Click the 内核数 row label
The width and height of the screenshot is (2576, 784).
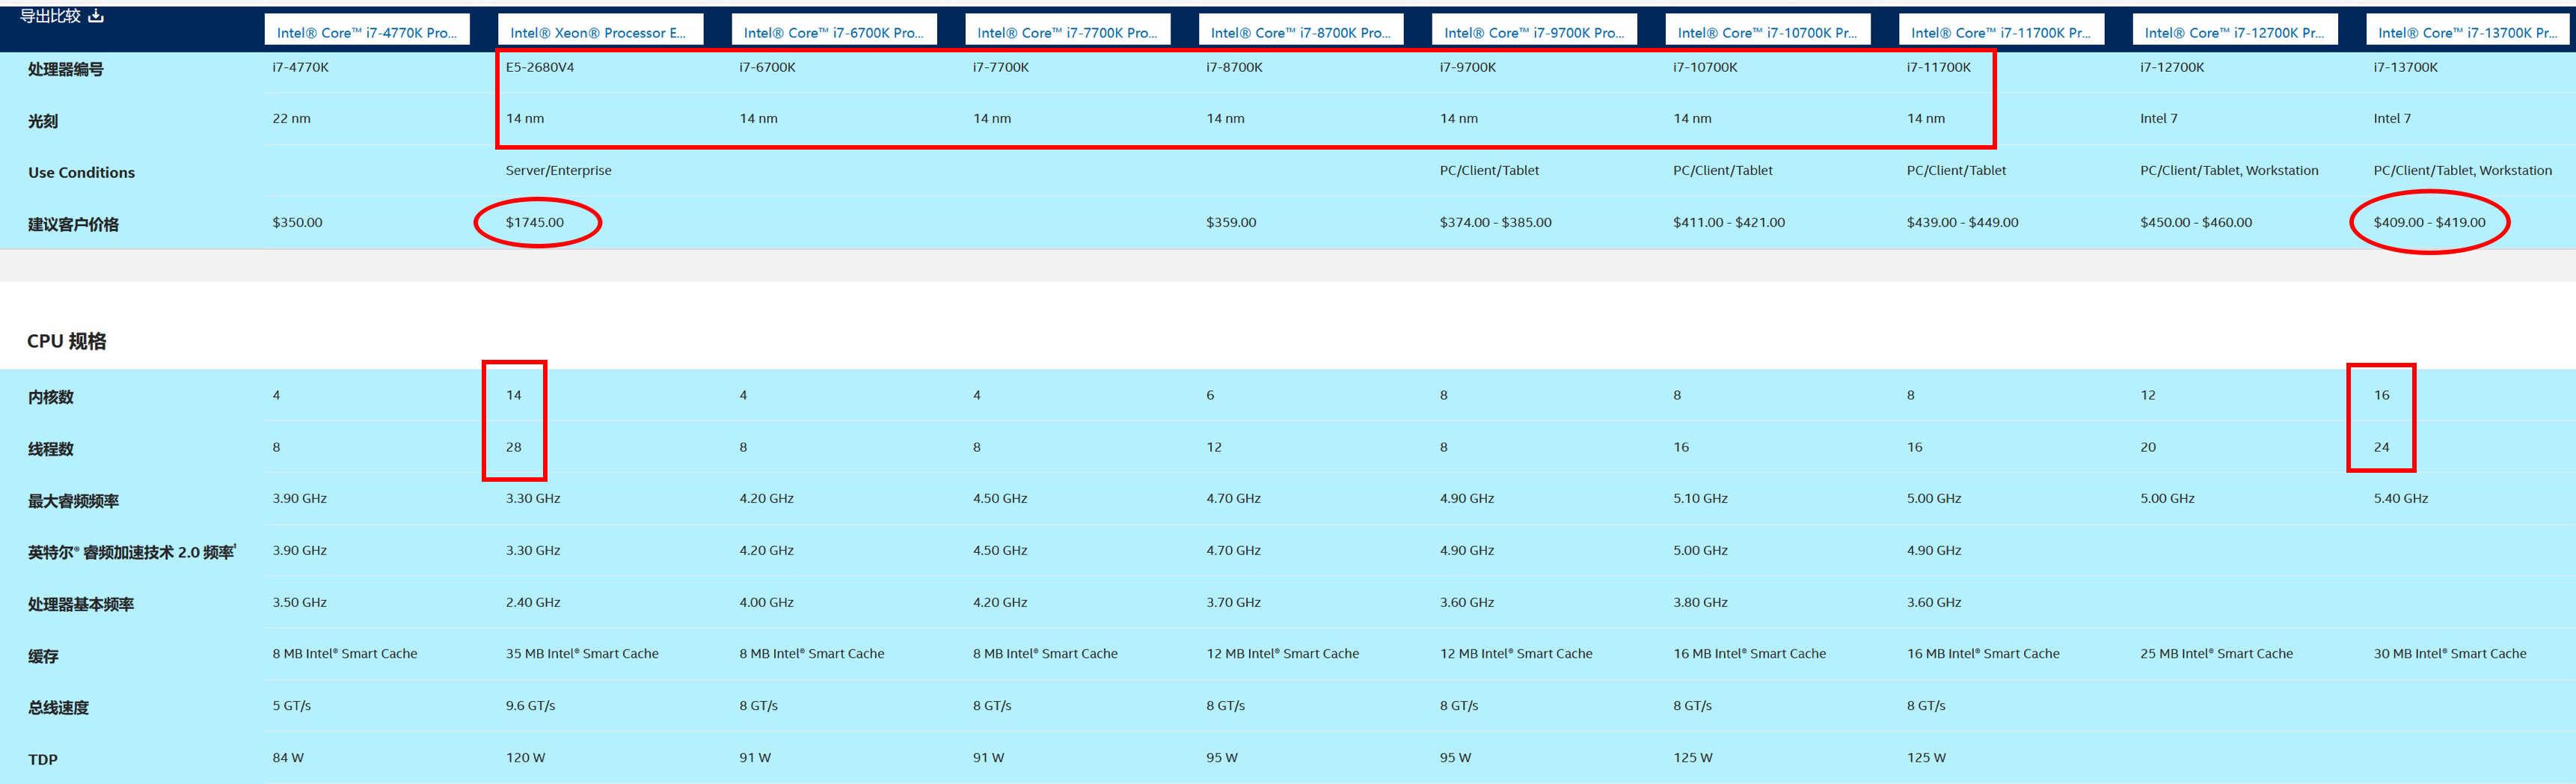pyautogui.click(x=50, y=397)
